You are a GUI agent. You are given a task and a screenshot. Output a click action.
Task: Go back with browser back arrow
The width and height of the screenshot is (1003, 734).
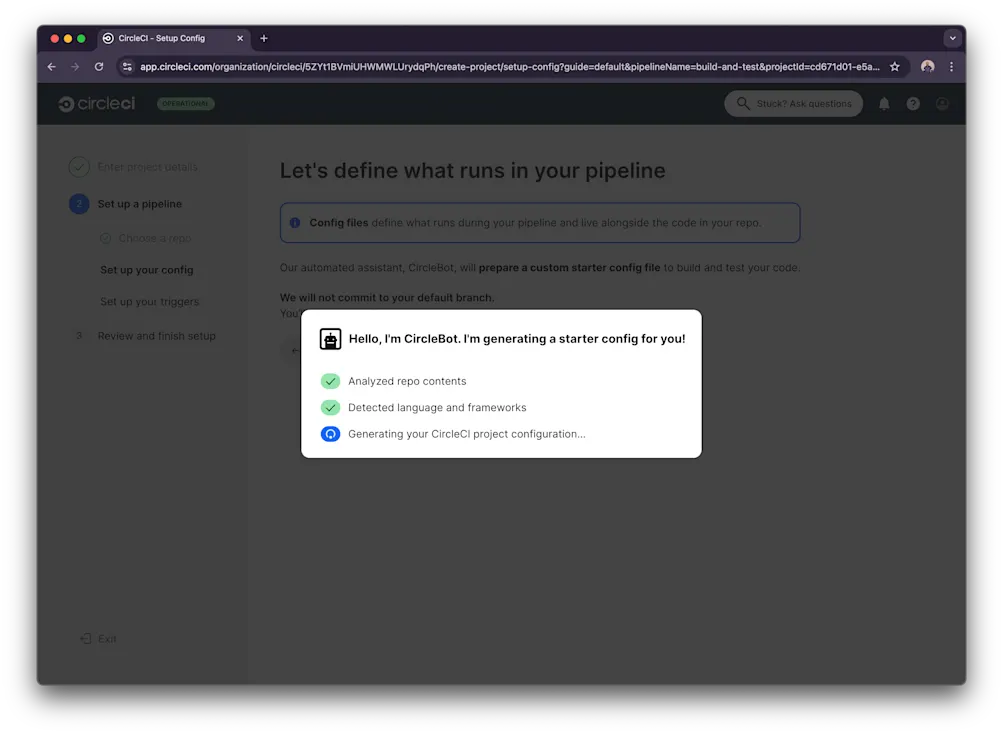[52, 67]
